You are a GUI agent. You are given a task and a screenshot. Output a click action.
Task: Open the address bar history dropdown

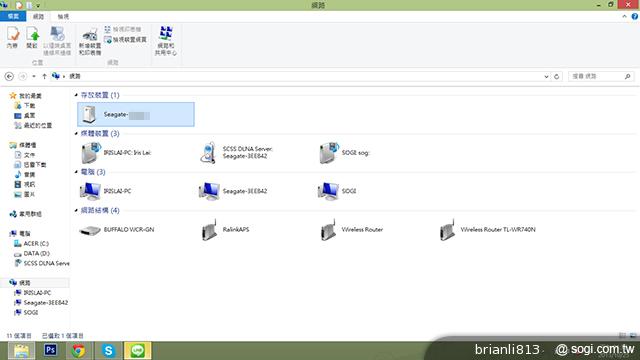point(546,76)
